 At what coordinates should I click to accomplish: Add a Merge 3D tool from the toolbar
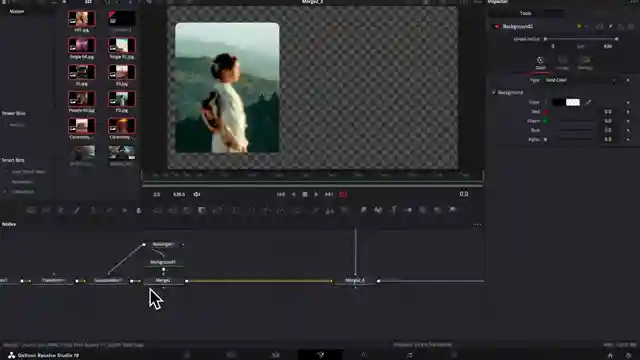point(408,210)
